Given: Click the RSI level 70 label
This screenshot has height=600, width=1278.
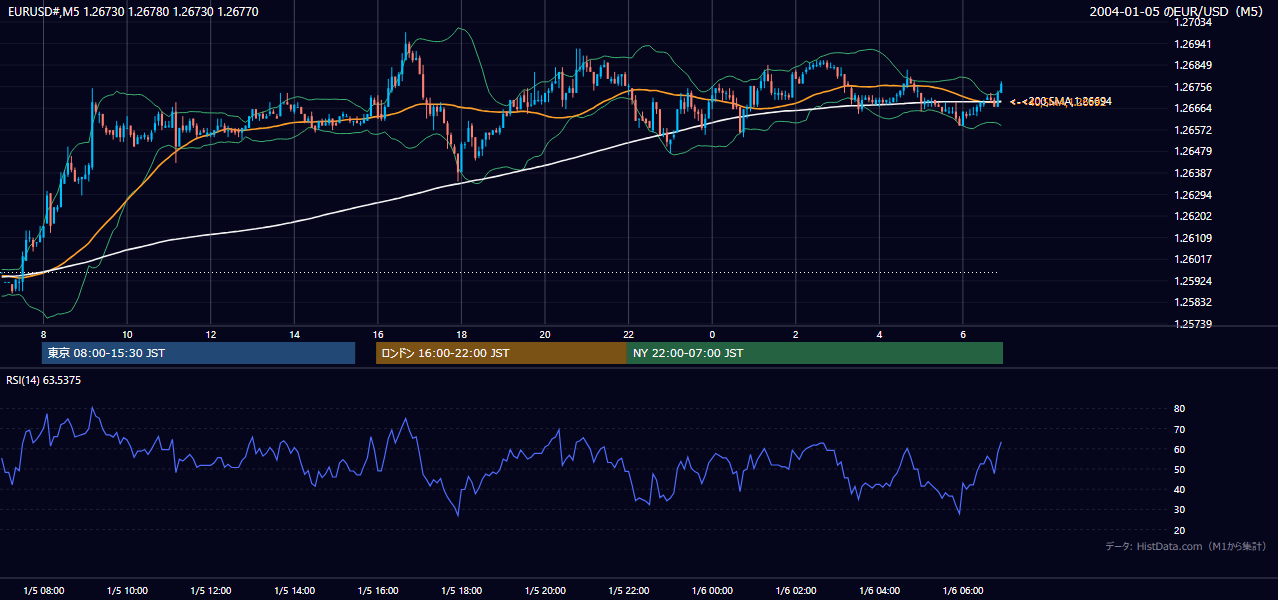Looking at the screenshot, I should pos(1179,429).
